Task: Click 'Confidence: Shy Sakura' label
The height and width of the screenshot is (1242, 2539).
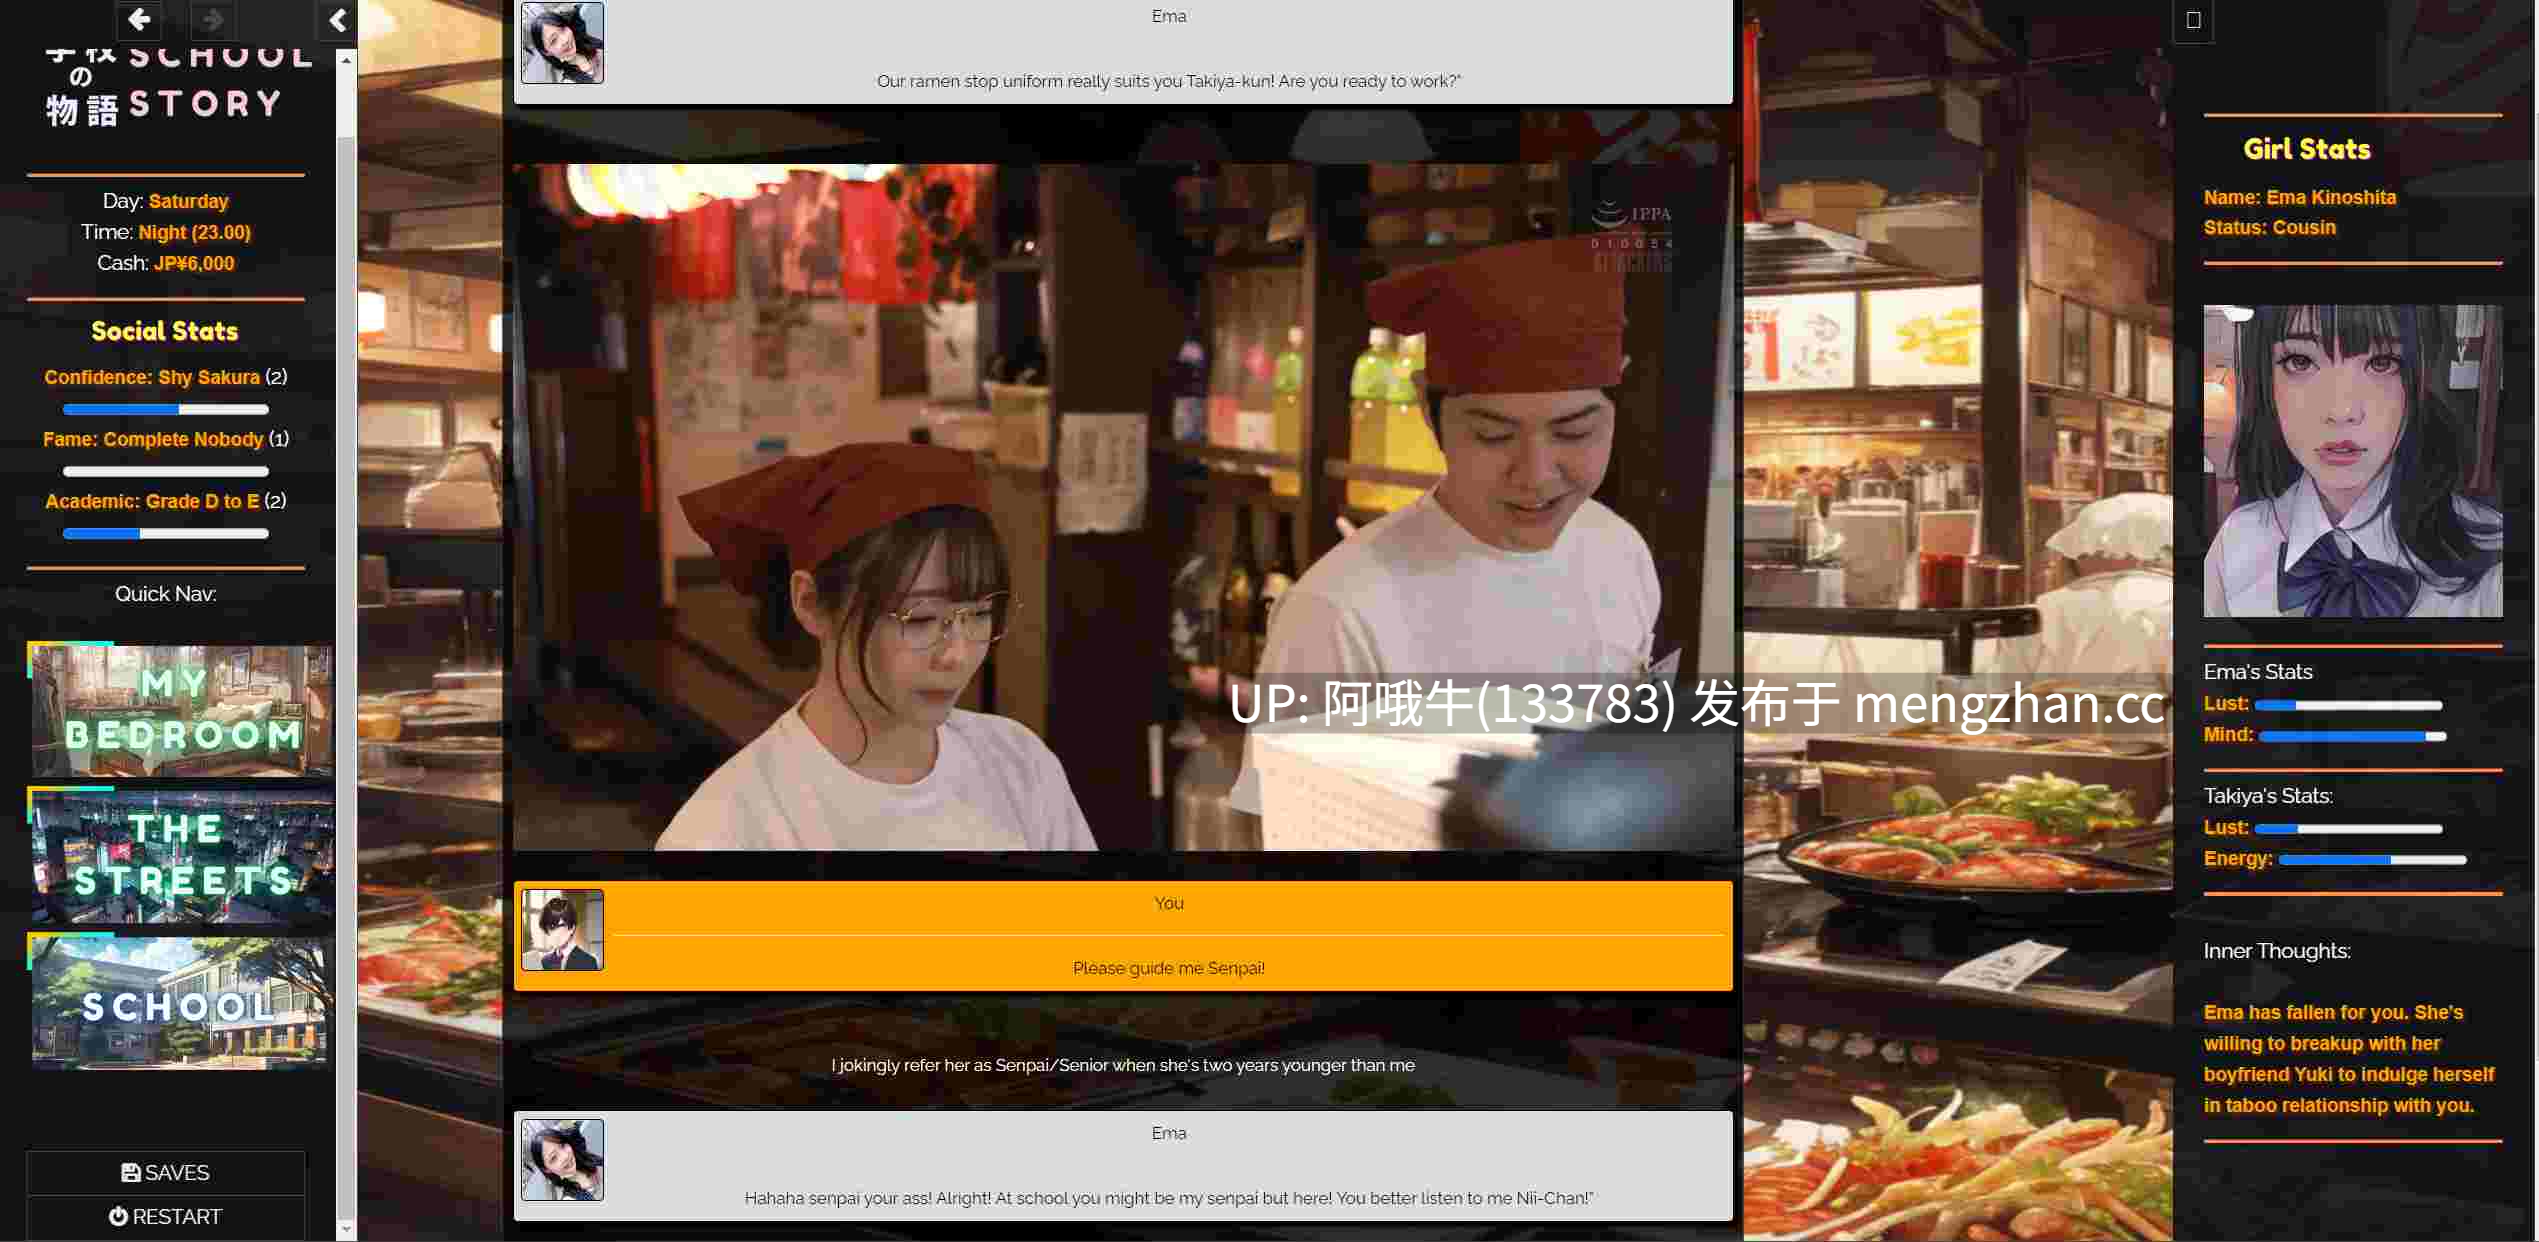Action: [152, 377]
